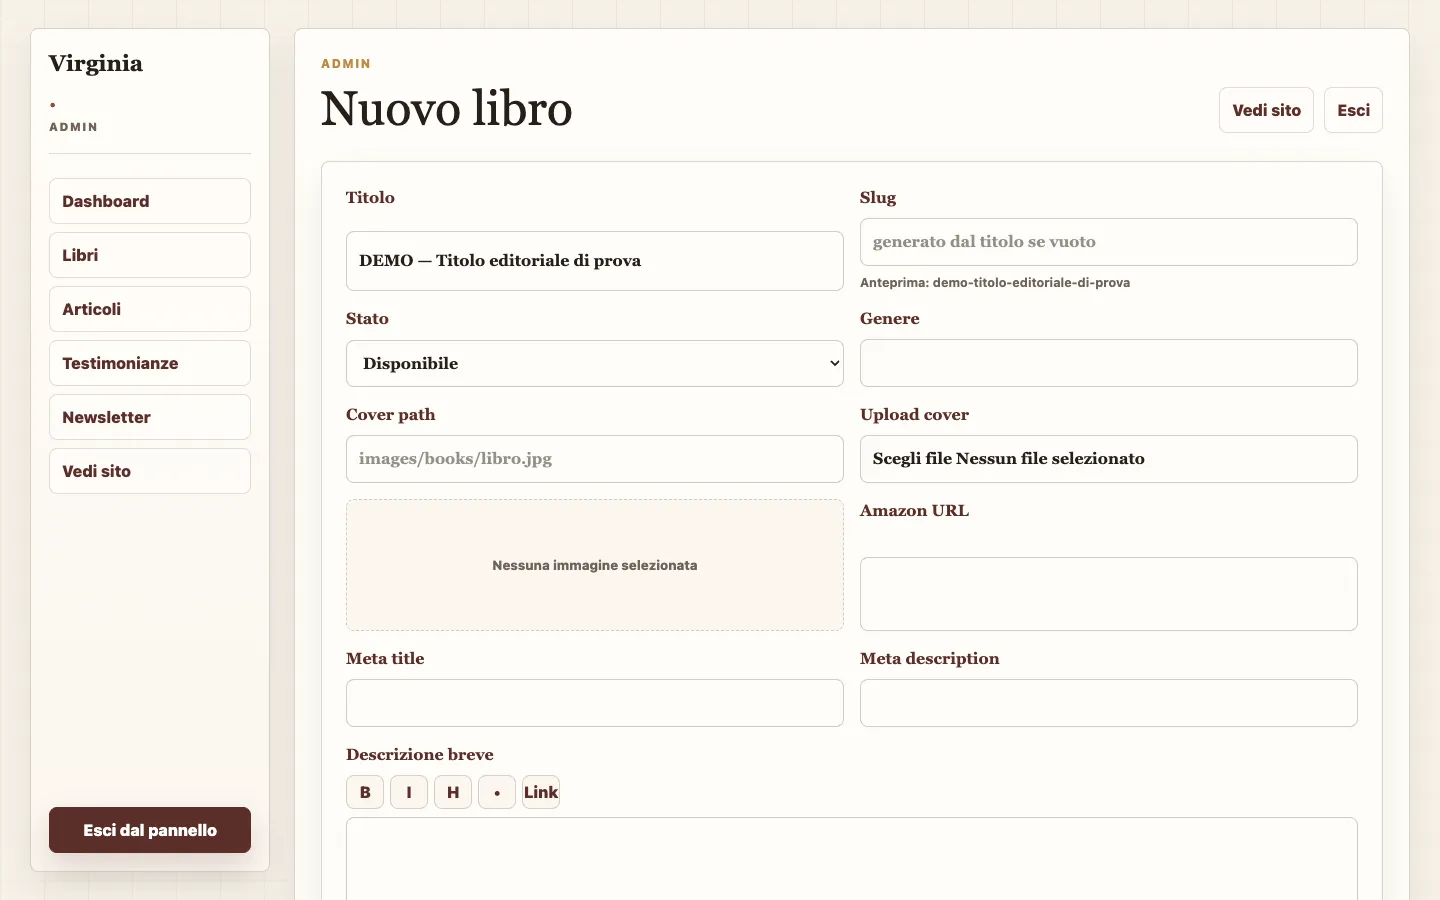This screenshot has width=1440, height=900.
Task: Click the Esci dal pannello button
Action: click(150, 830)
